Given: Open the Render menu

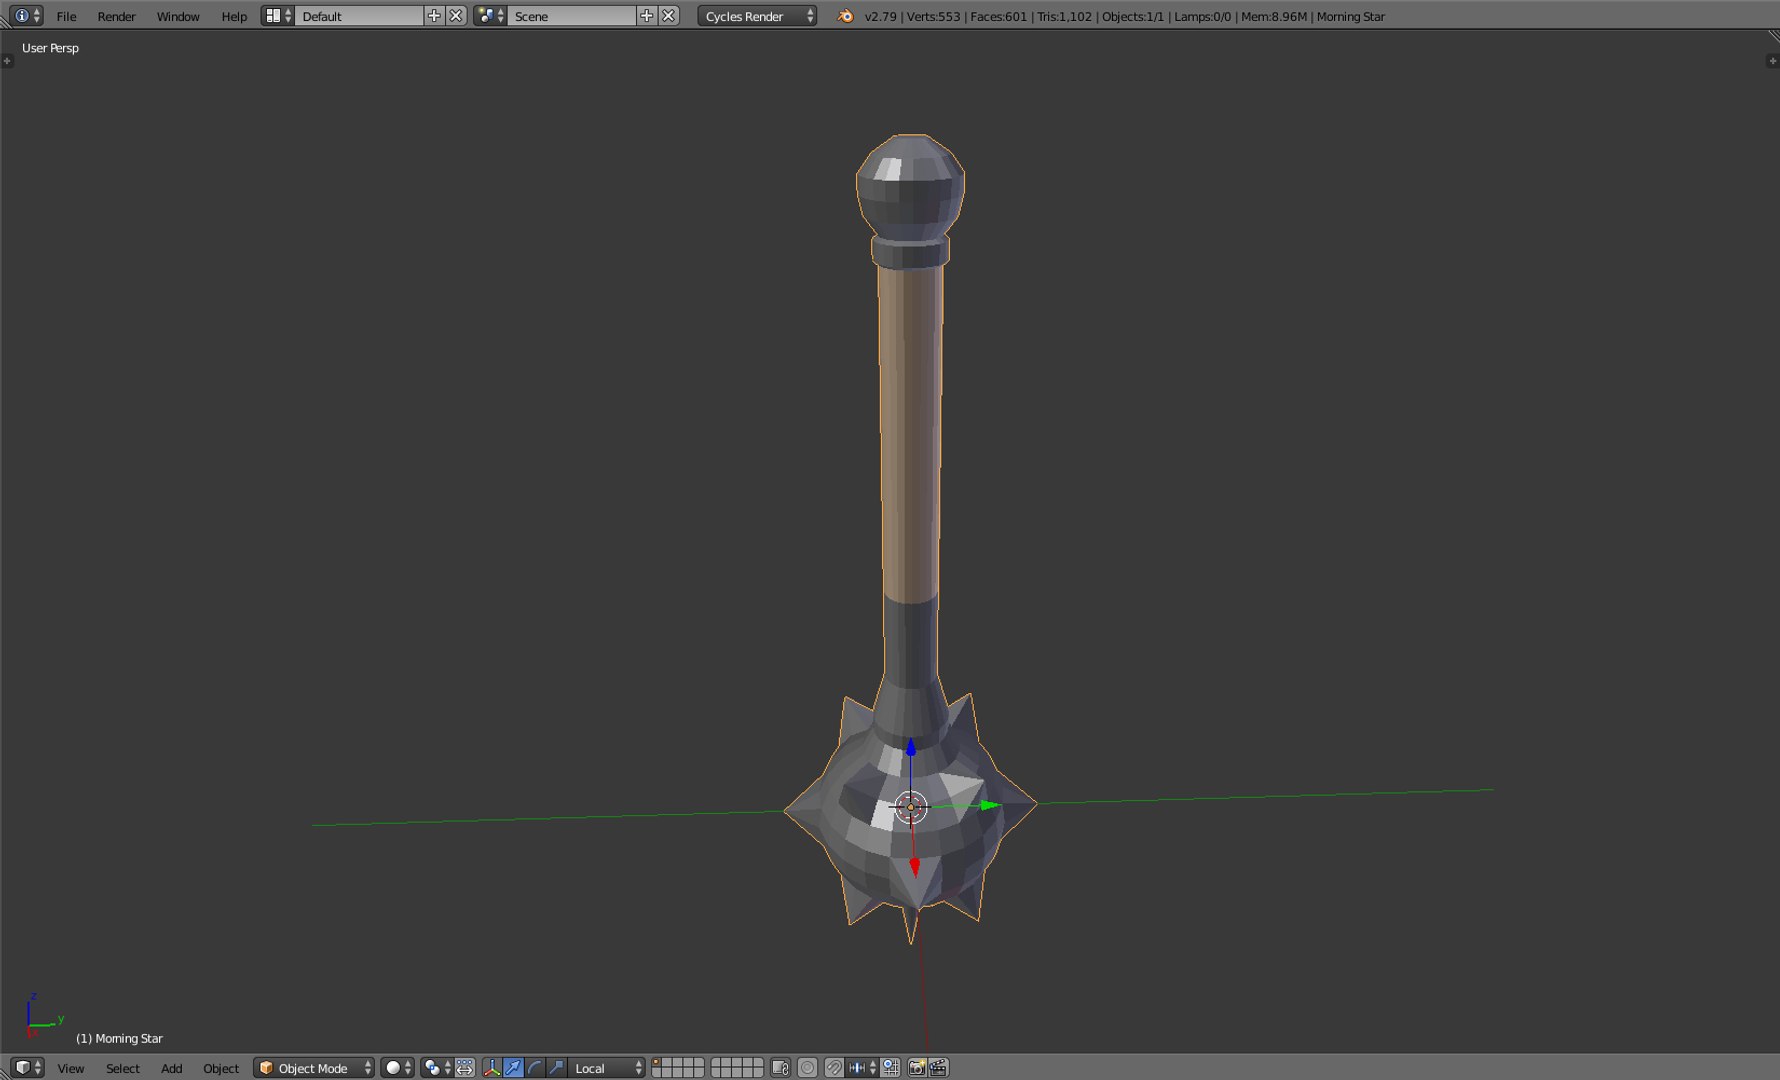Looking at the screenshot, I should [116, 16].
